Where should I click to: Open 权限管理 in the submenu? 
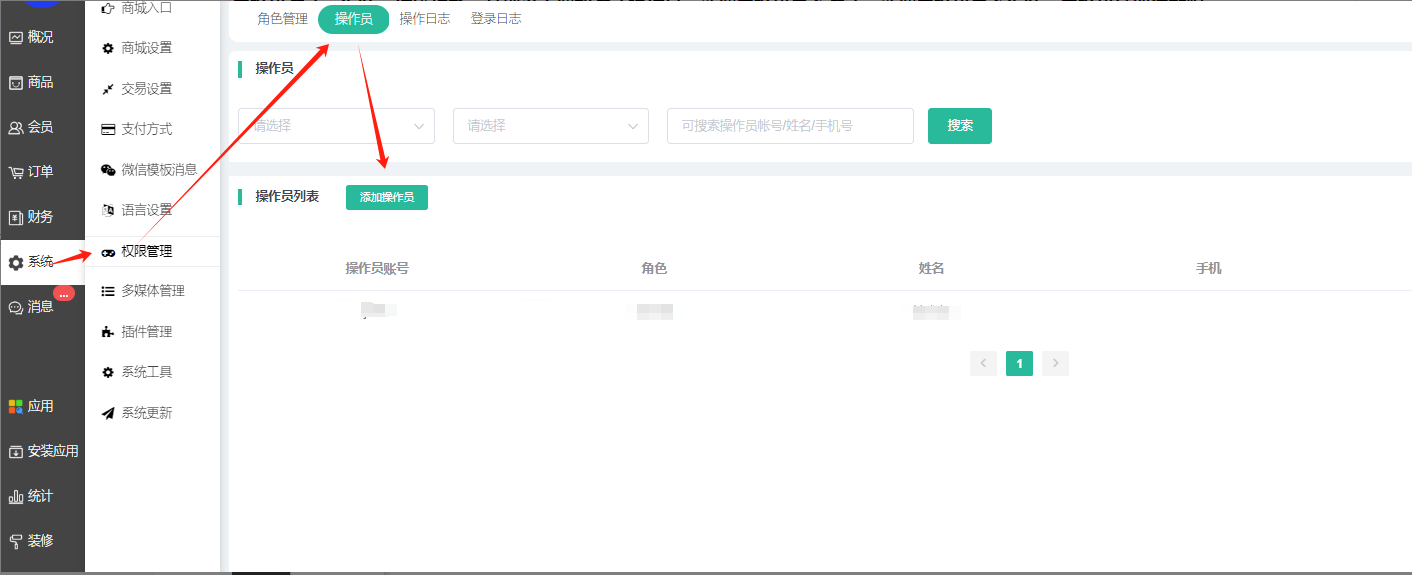pyautogui.click(x=146, y=252)
